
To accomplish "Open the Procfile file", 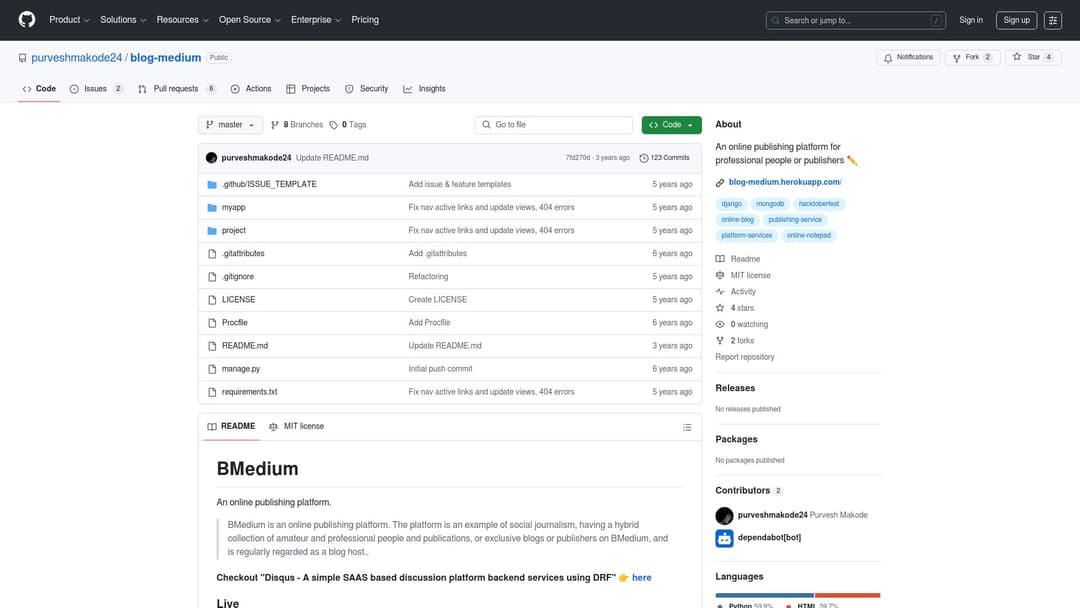I will tap(234, 323).
